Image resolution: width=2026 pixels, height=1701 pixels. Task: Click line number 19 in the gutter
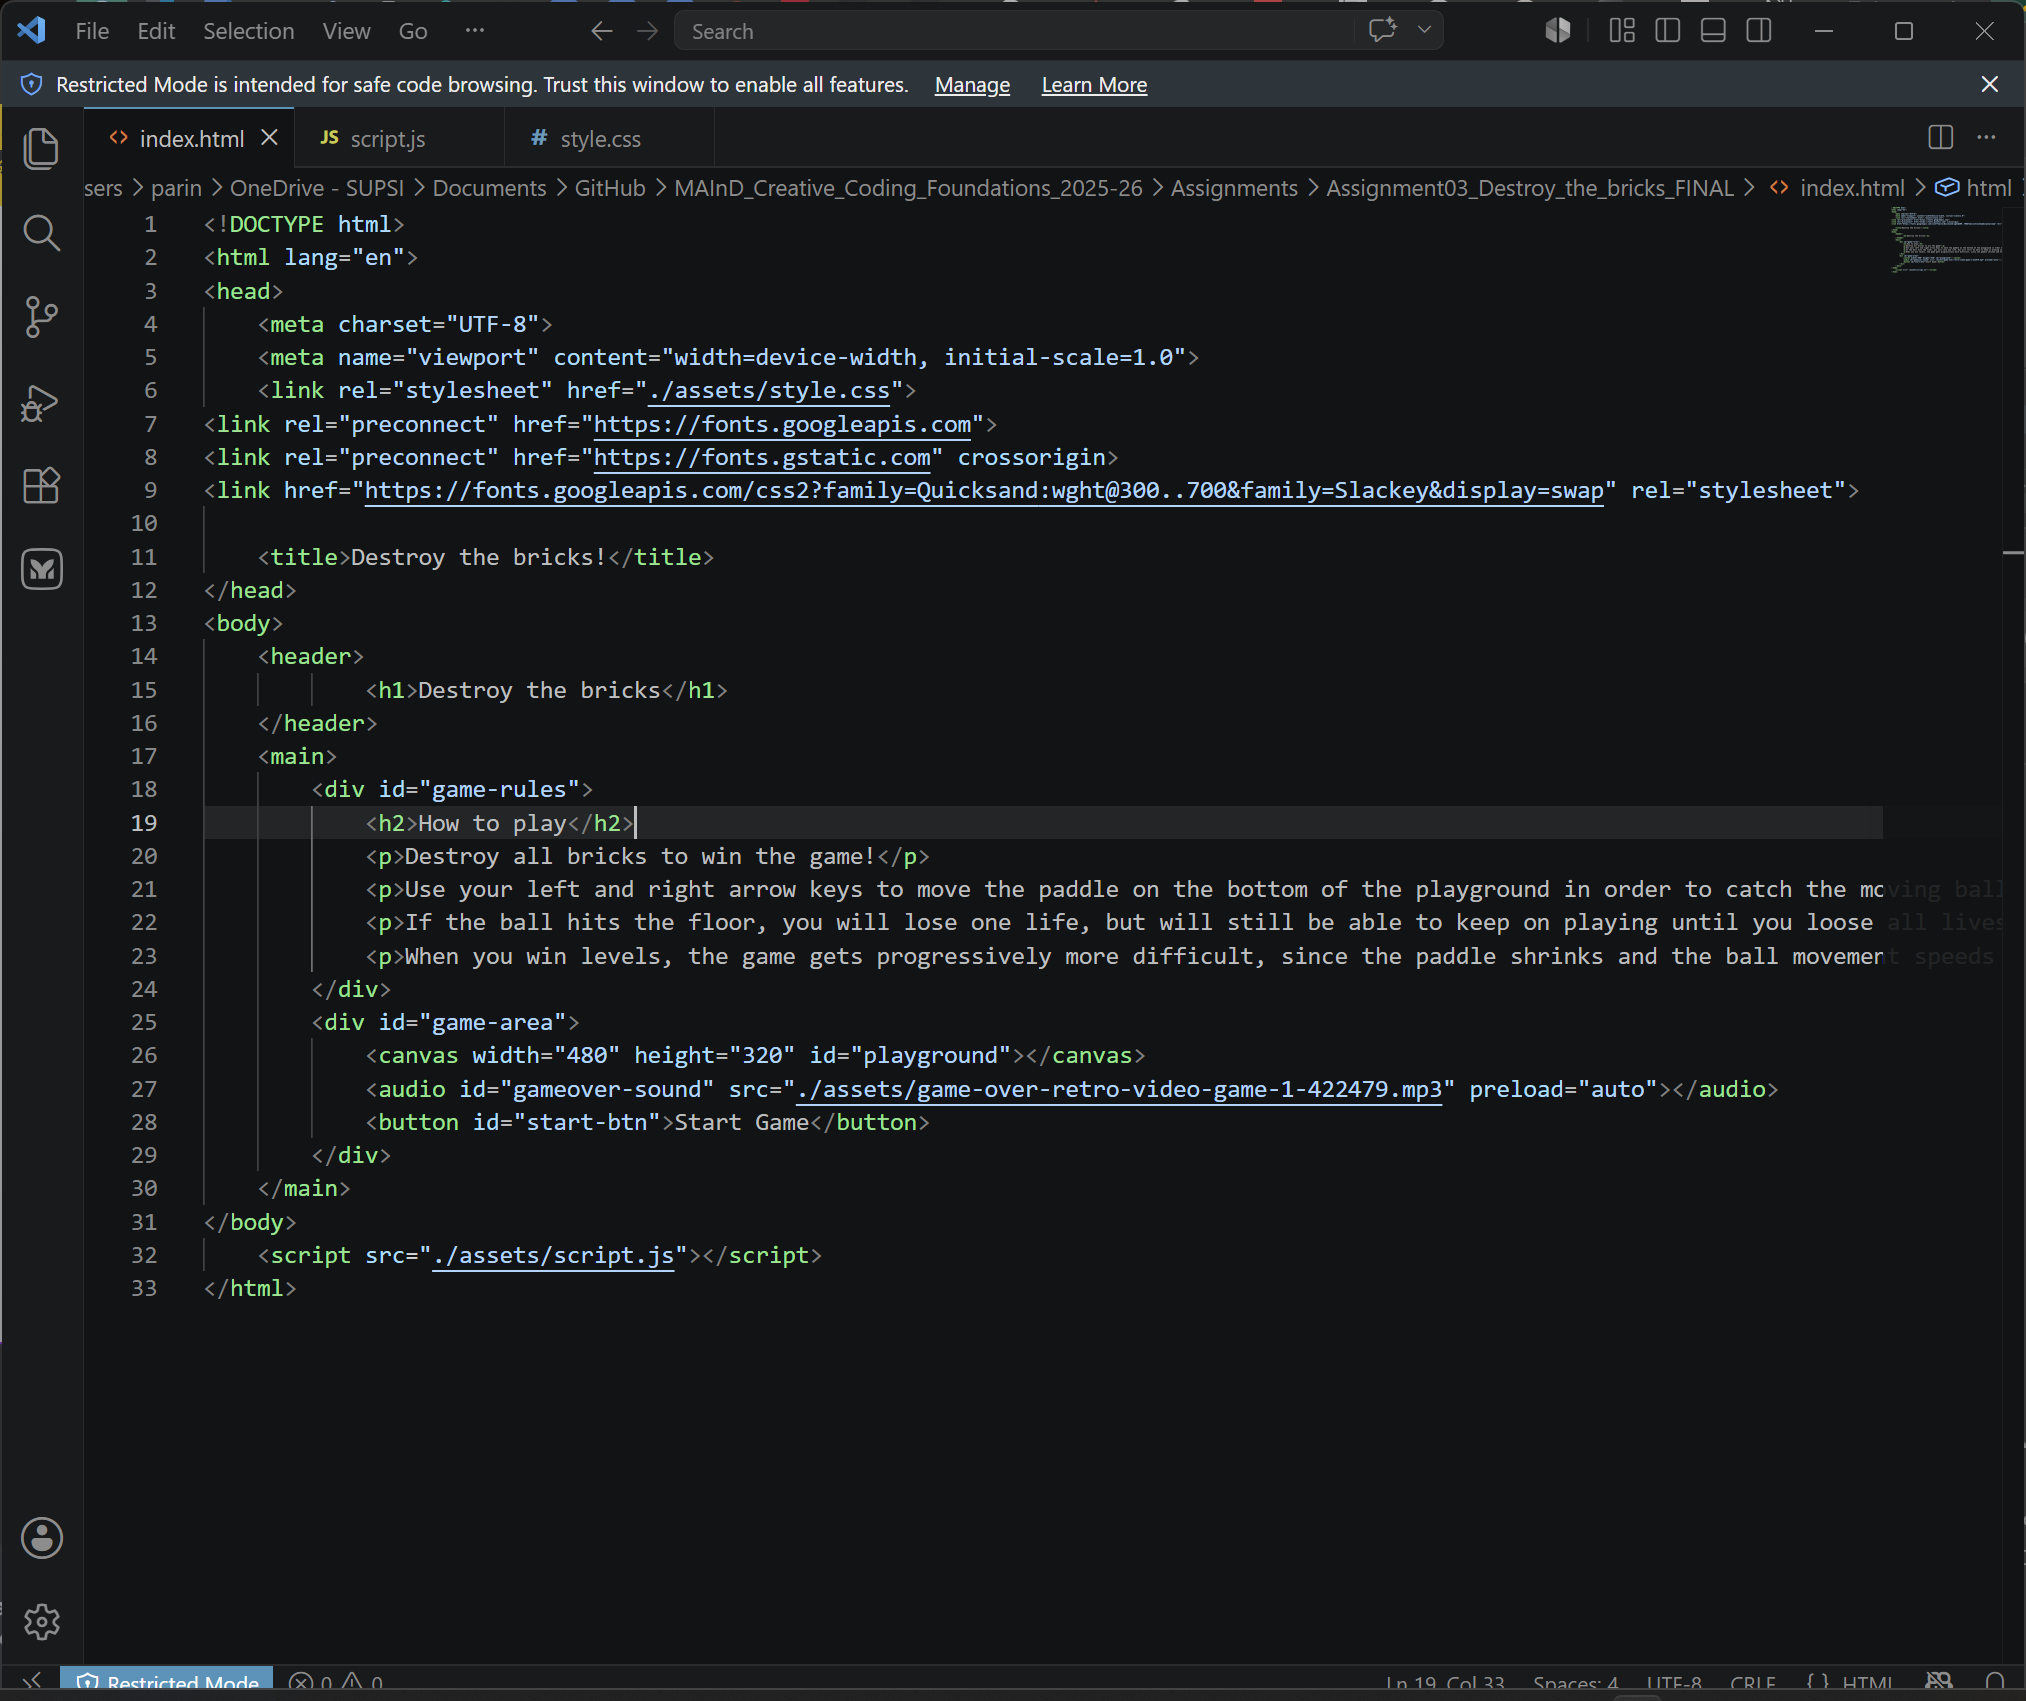[x=144, y=823]
